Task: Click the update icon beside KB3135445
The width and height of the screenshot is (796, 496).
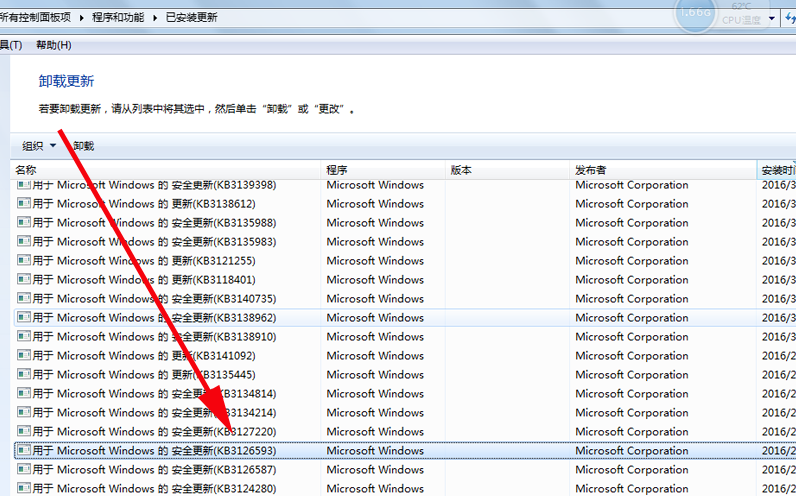Action: tap(24, 375)
